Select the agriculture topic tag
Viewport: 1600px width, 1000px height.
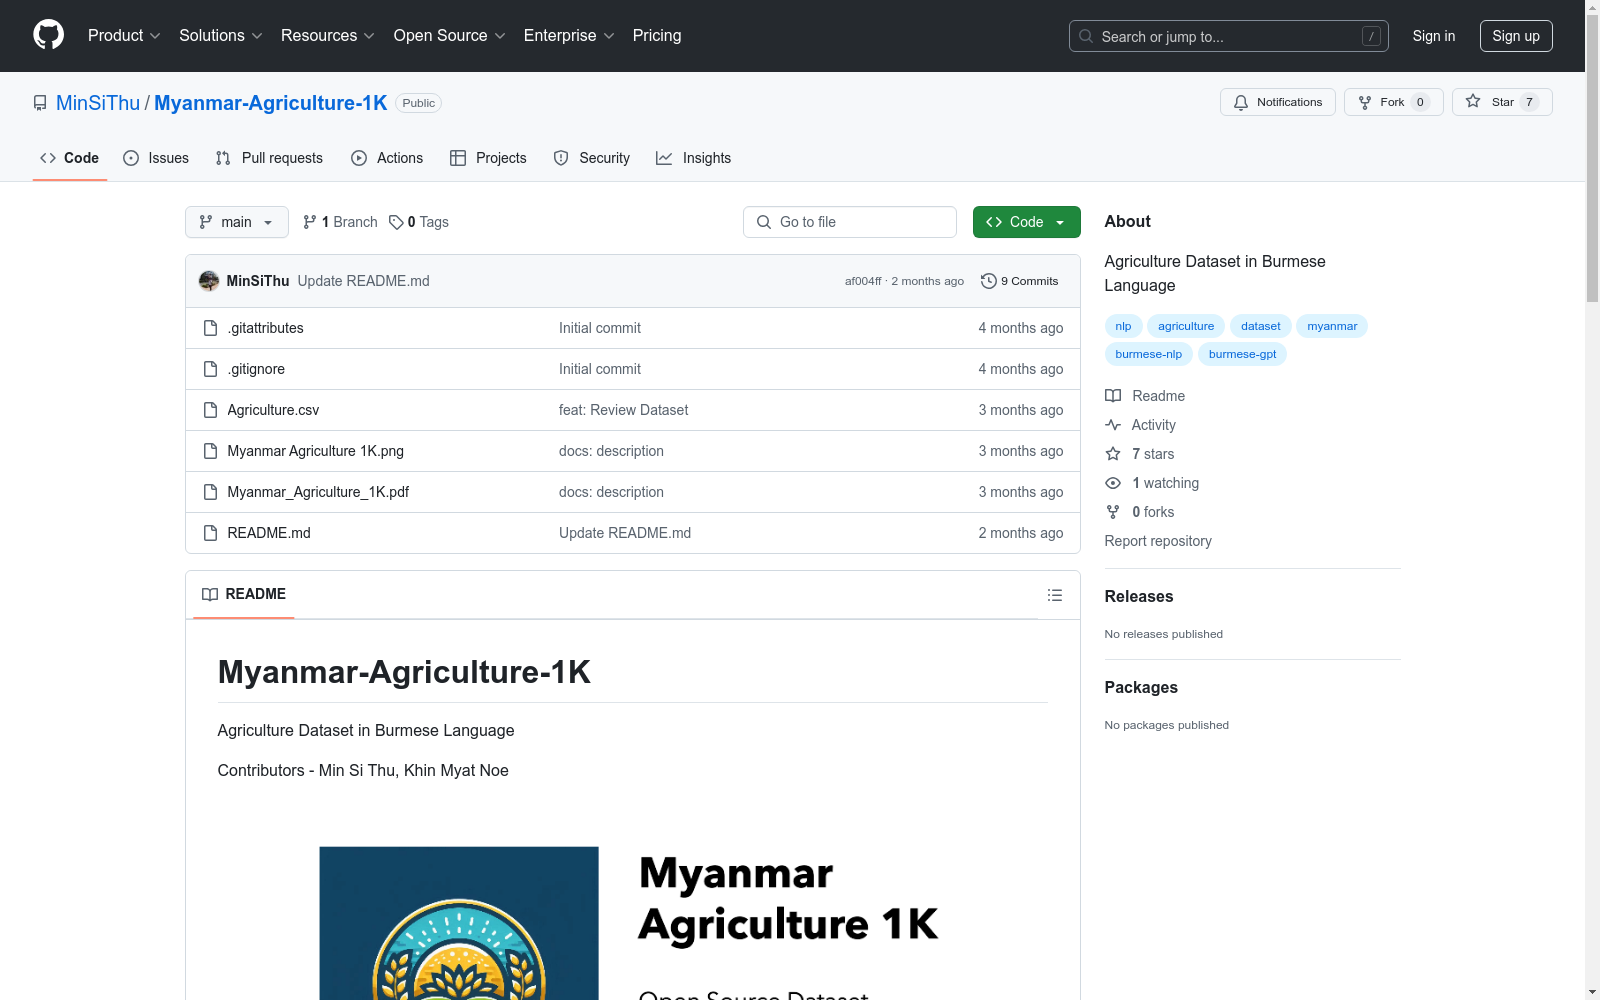click(x=1186, y=326)
